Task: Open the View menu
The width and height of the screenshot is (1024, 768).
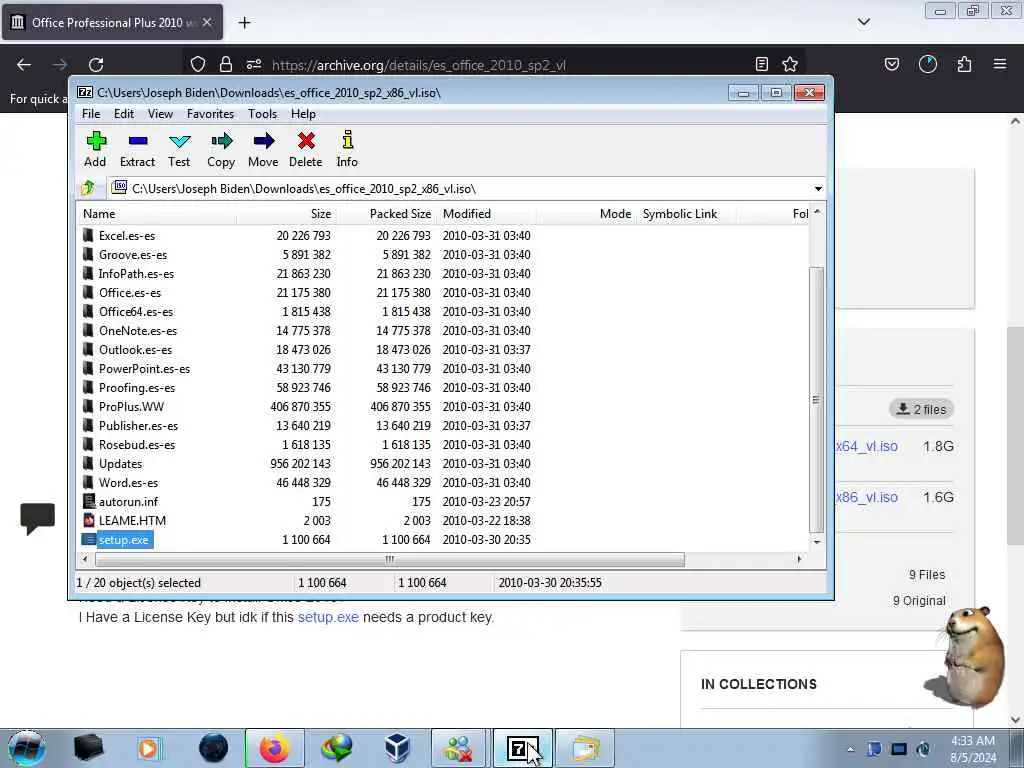Action: (160, 114)
